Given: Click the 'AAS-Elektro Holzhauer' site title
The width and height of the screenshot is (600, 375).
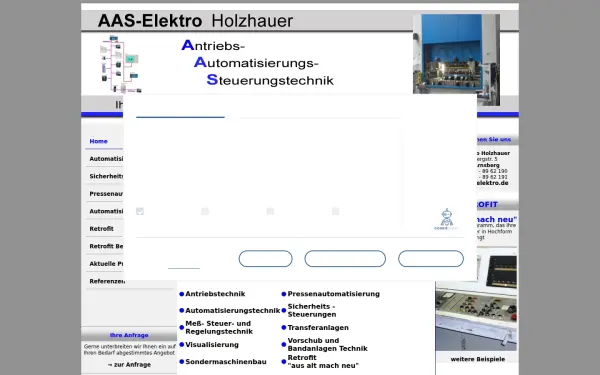Looking at the screenshot, I should [195, 21].
